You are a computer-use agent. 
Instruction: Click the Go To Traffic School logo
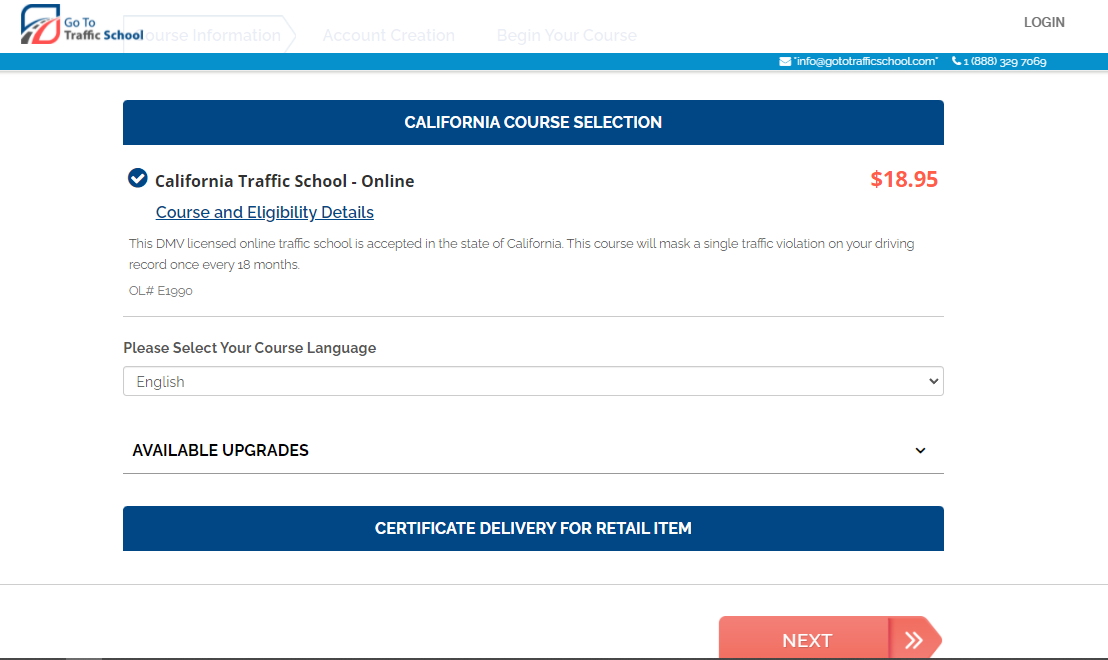pos(82,25)
